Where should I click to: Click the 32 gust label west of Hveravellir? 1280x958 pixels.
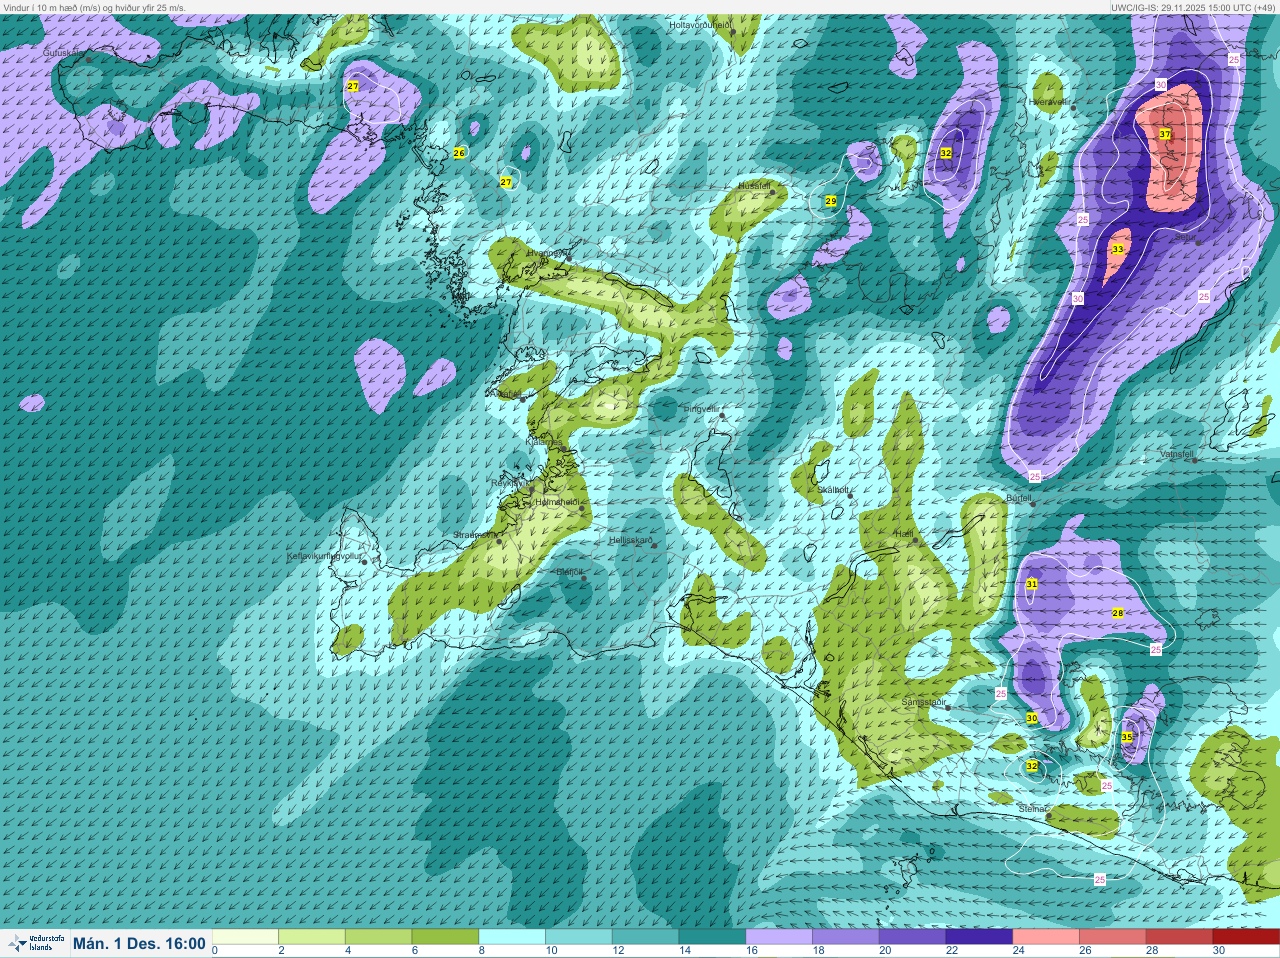945,153
